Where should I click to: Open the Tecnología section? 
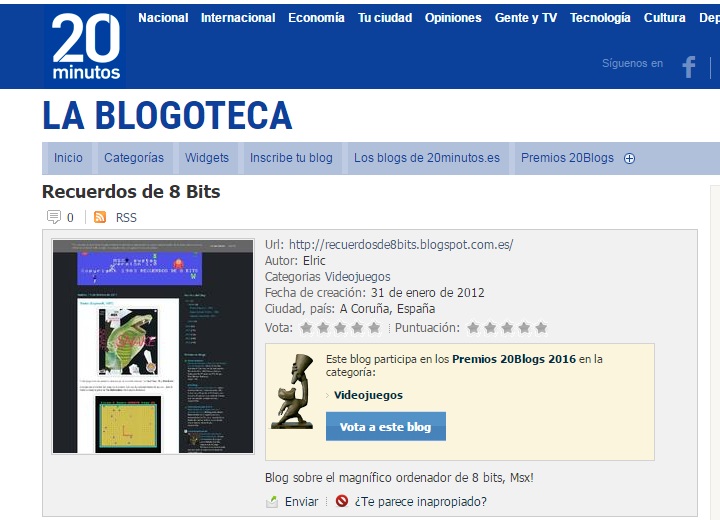tap(600, 18)
